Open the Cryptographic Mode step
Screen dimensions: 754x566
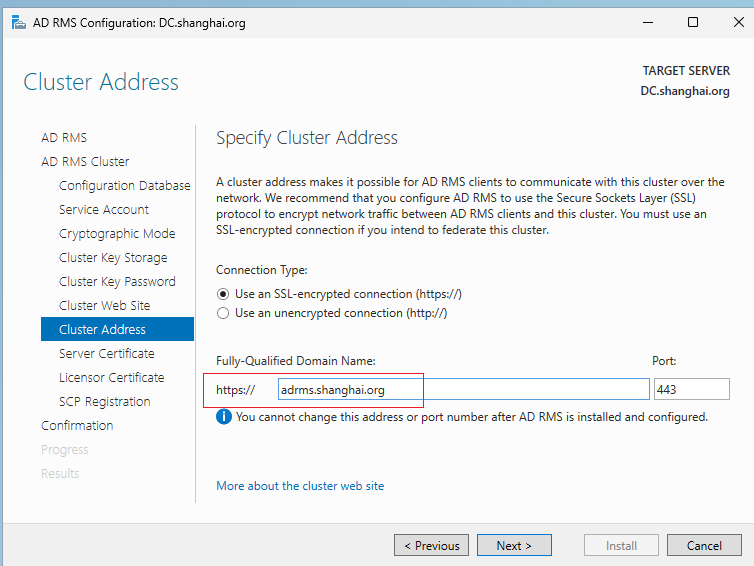(x=117, y=234)
